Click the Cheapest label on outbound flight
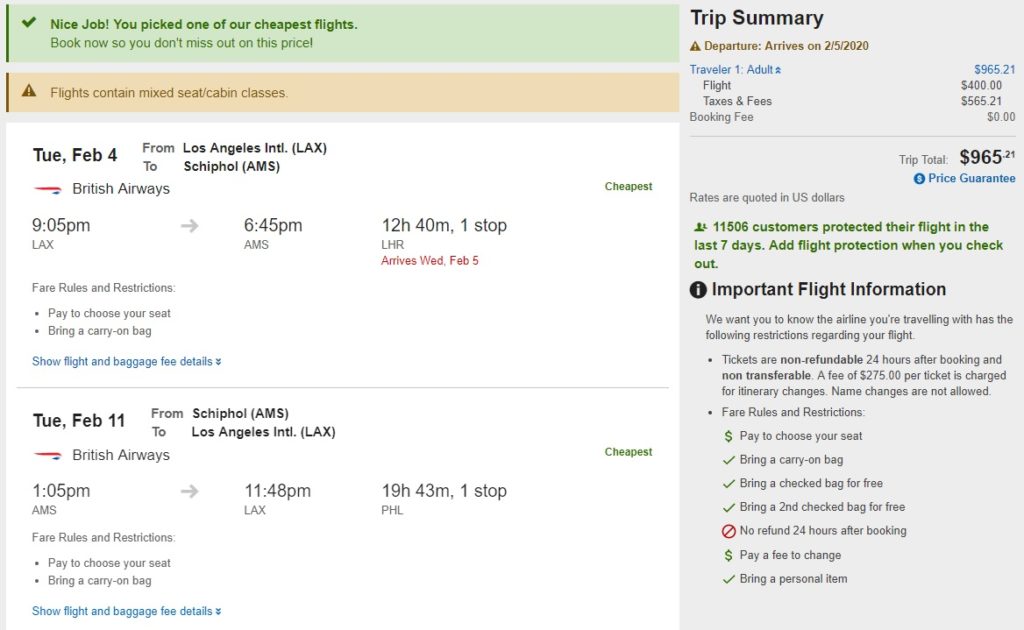The height and width of the screenshot is (630, 1024). [628, 186]
